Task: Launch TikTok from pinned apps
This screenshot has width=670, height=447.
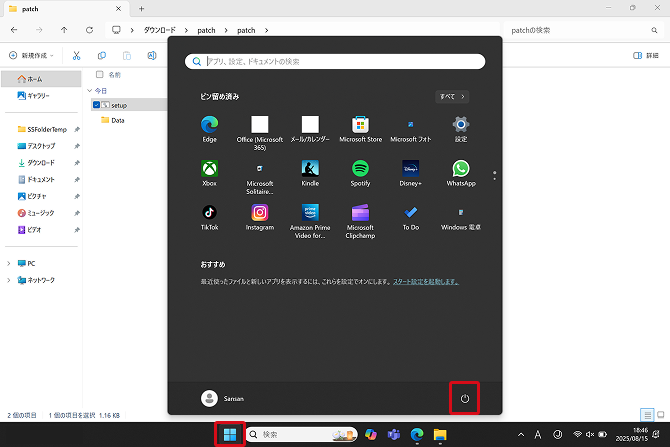Action: coord(209,217)
